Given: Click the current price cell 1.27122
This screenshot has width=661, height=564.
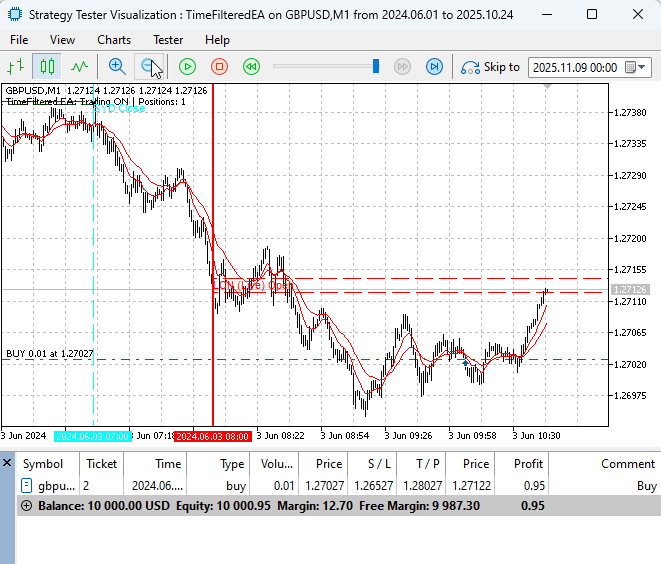Looking at the screenshot, I should pyautogui.click(x=471, y=486).
